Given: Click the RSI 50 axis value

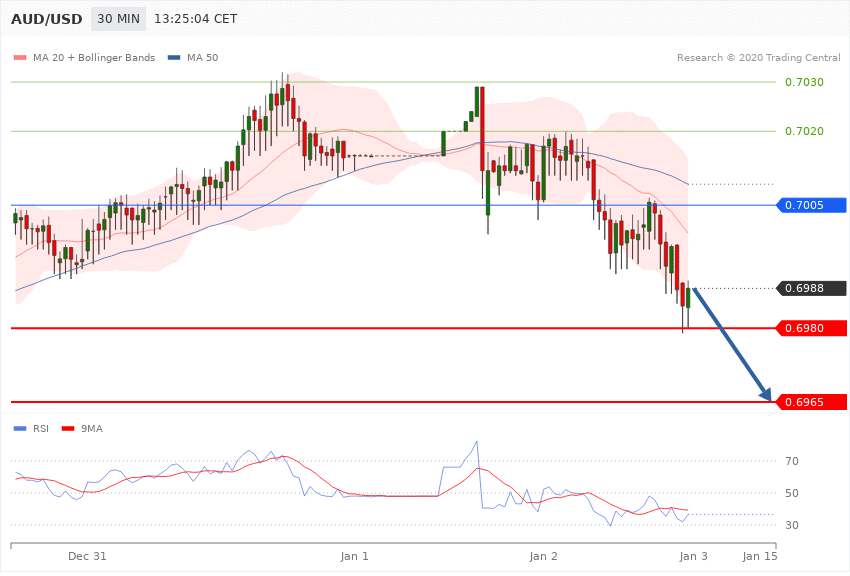Looking at the screenshot, I should (x=792, y=493).
